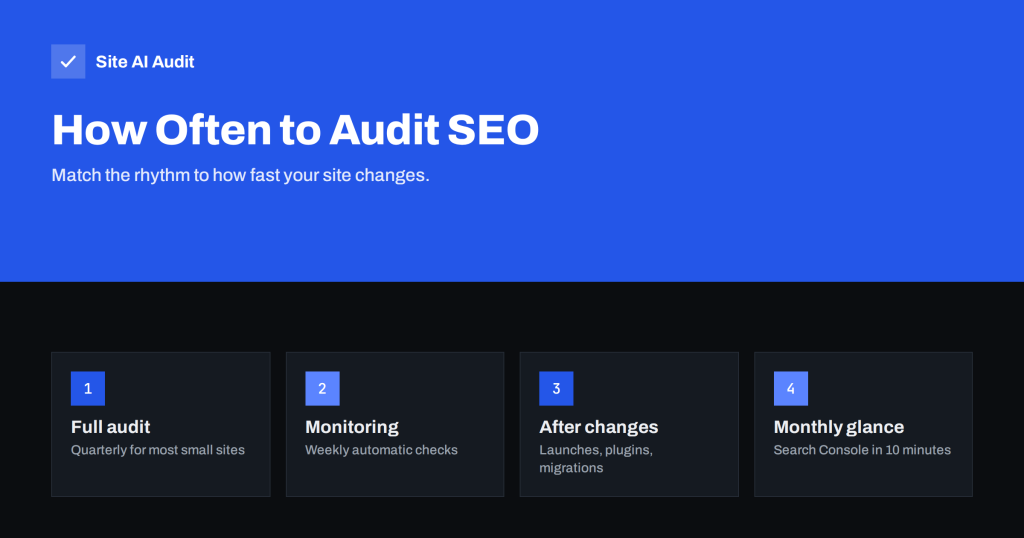
Task: Select the Monitoring card title
Action: point(352,427)
